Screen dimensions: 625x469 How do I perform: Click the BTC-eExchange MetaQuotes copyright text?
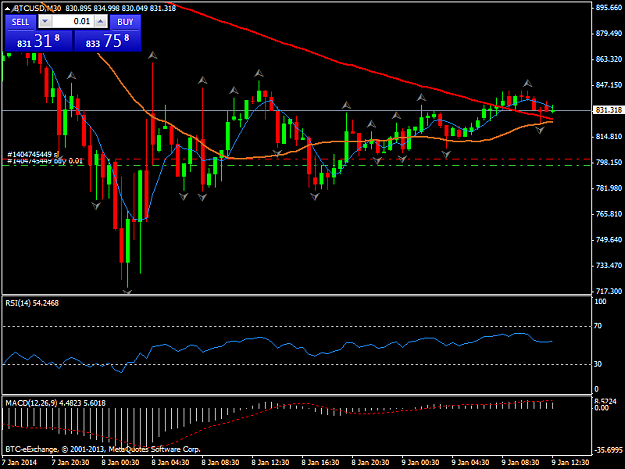pos(103,449)
